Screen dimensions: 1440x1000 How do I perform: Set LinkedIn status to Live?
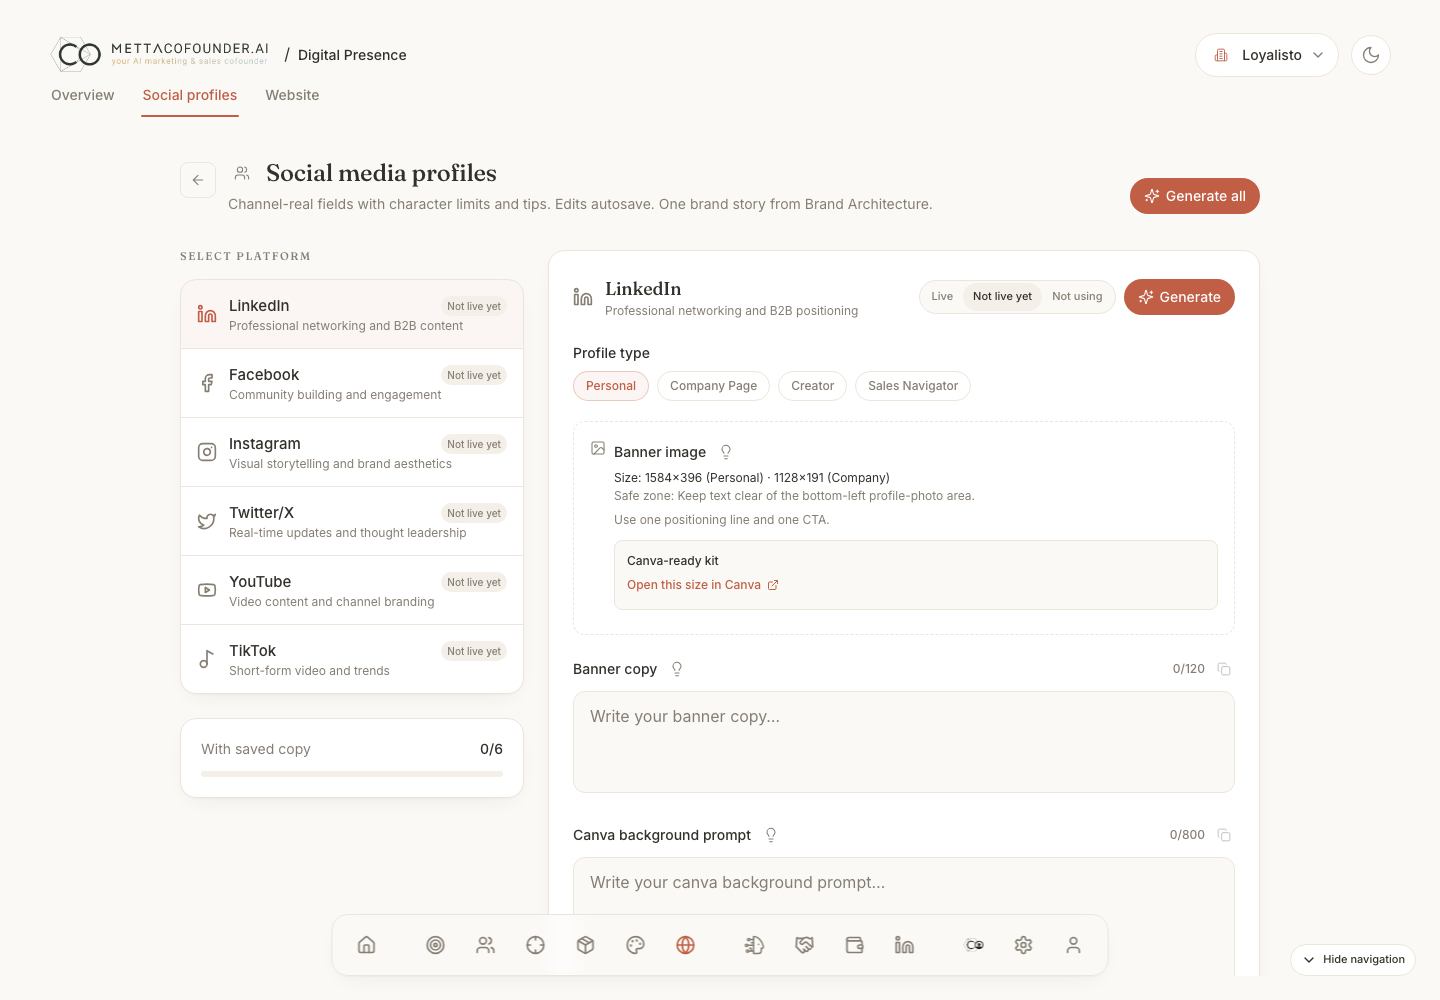[942, 297]
